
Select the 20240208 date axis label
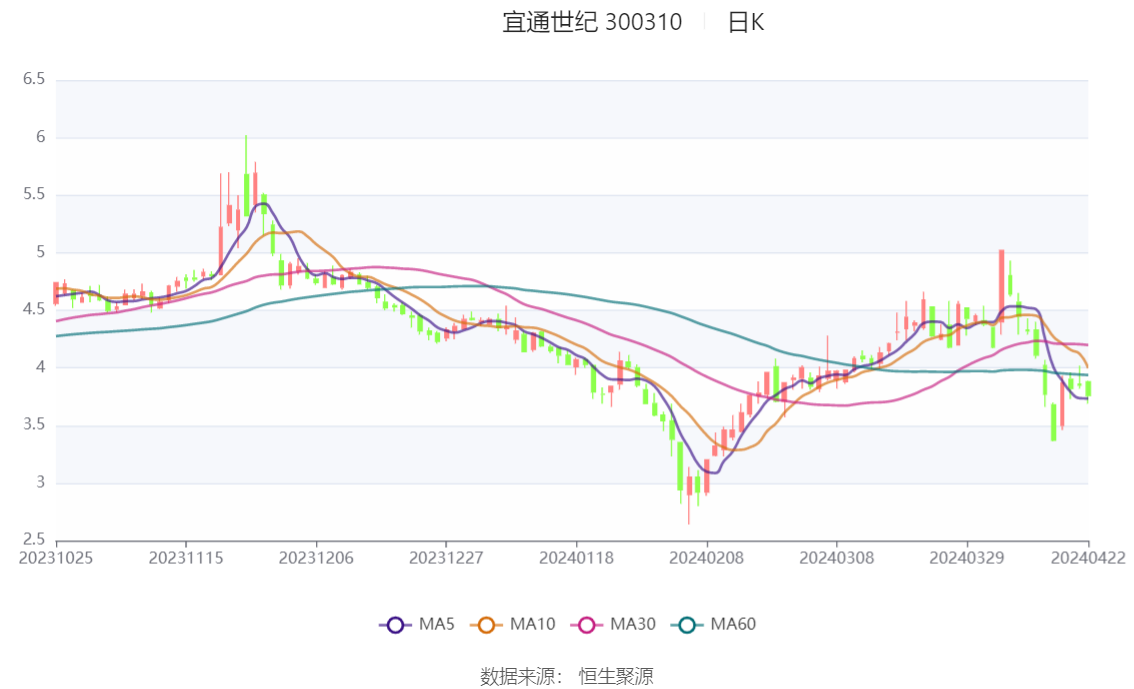click(x=707, y=559)
